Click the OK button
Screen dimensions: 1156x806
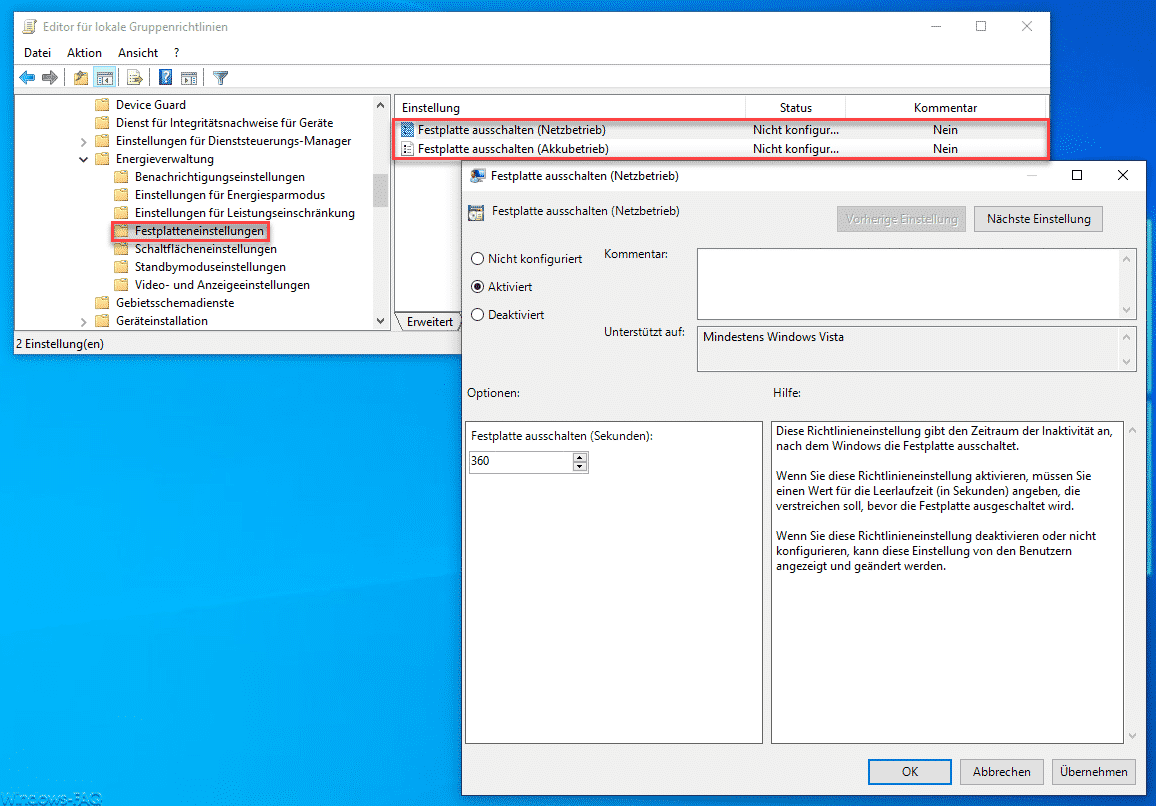pos(910,771)
